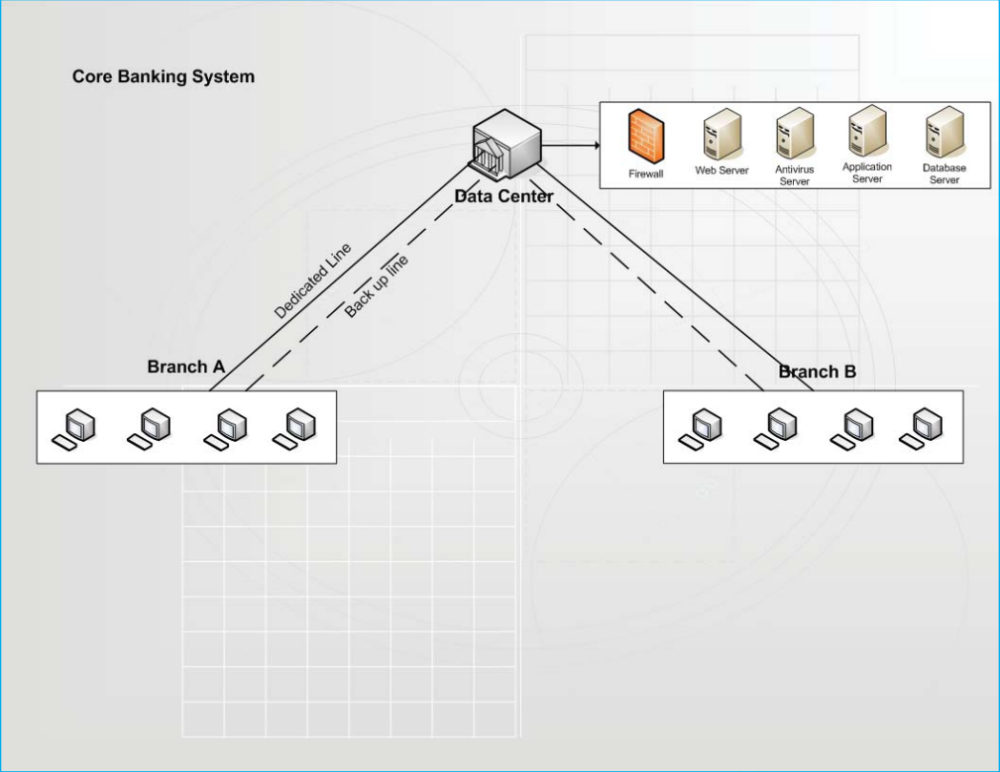Click third computer in Branch A
Viewport: 1000px width, 772px height.
point(225,429)
